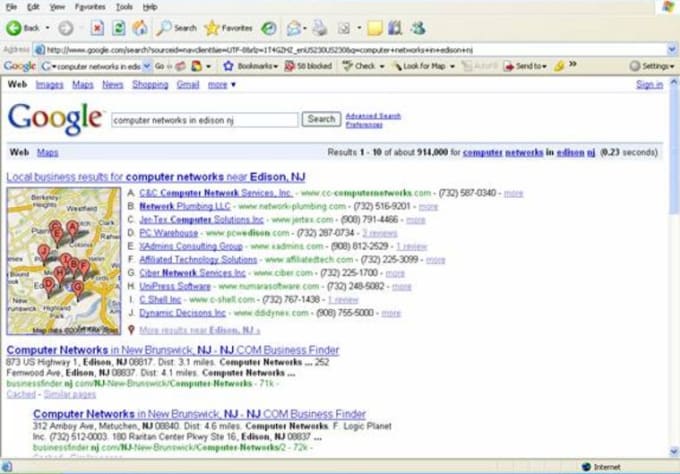Click the Internet zone globe in status bar
680x474 pixels.
(x=586, y=467)
